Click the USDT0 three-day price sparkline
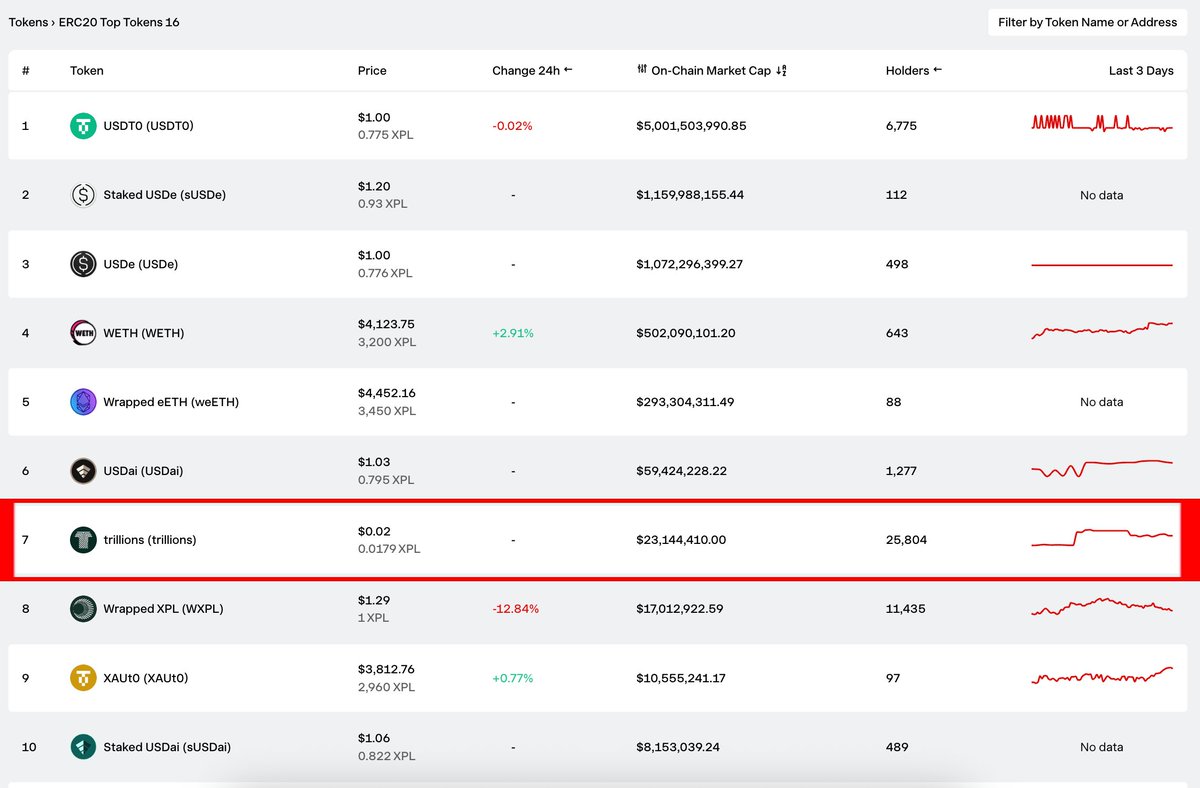The image size is (1200, 788). [x=1102, y=123]
